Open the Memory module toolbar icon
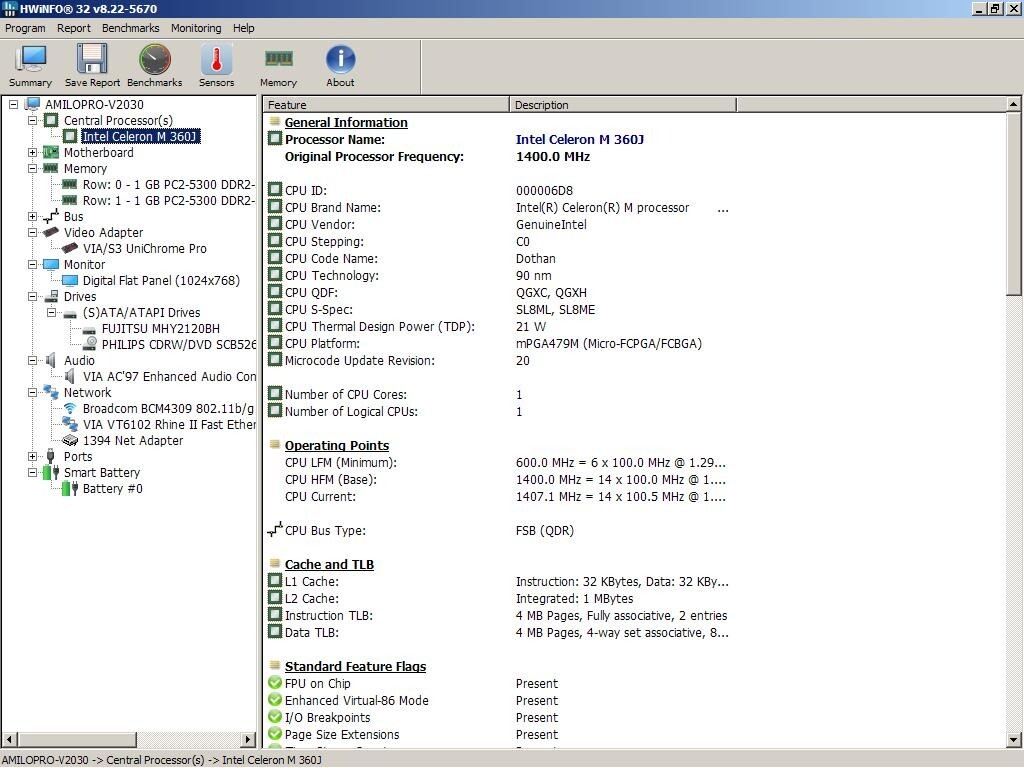Viewport: 1024px width, 768px height. (279, 59)
